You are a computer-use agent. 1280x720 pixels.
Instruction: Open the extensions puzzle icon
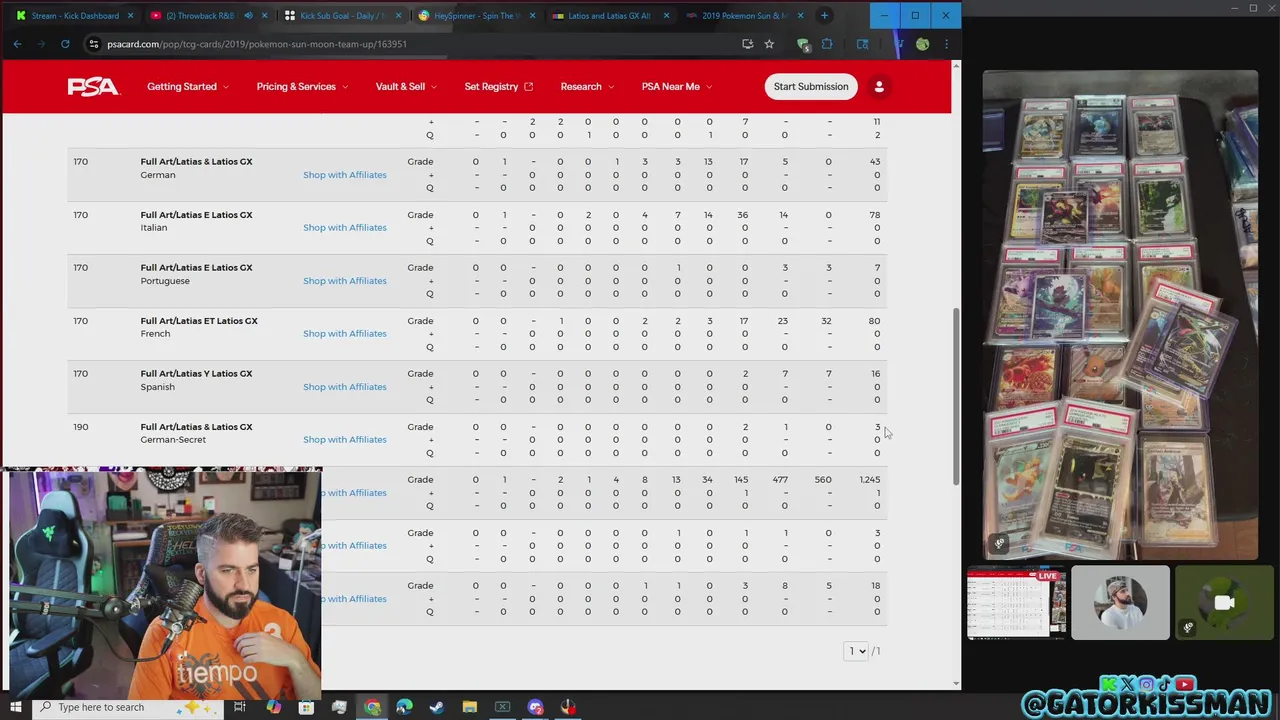[x=826, y=44]
